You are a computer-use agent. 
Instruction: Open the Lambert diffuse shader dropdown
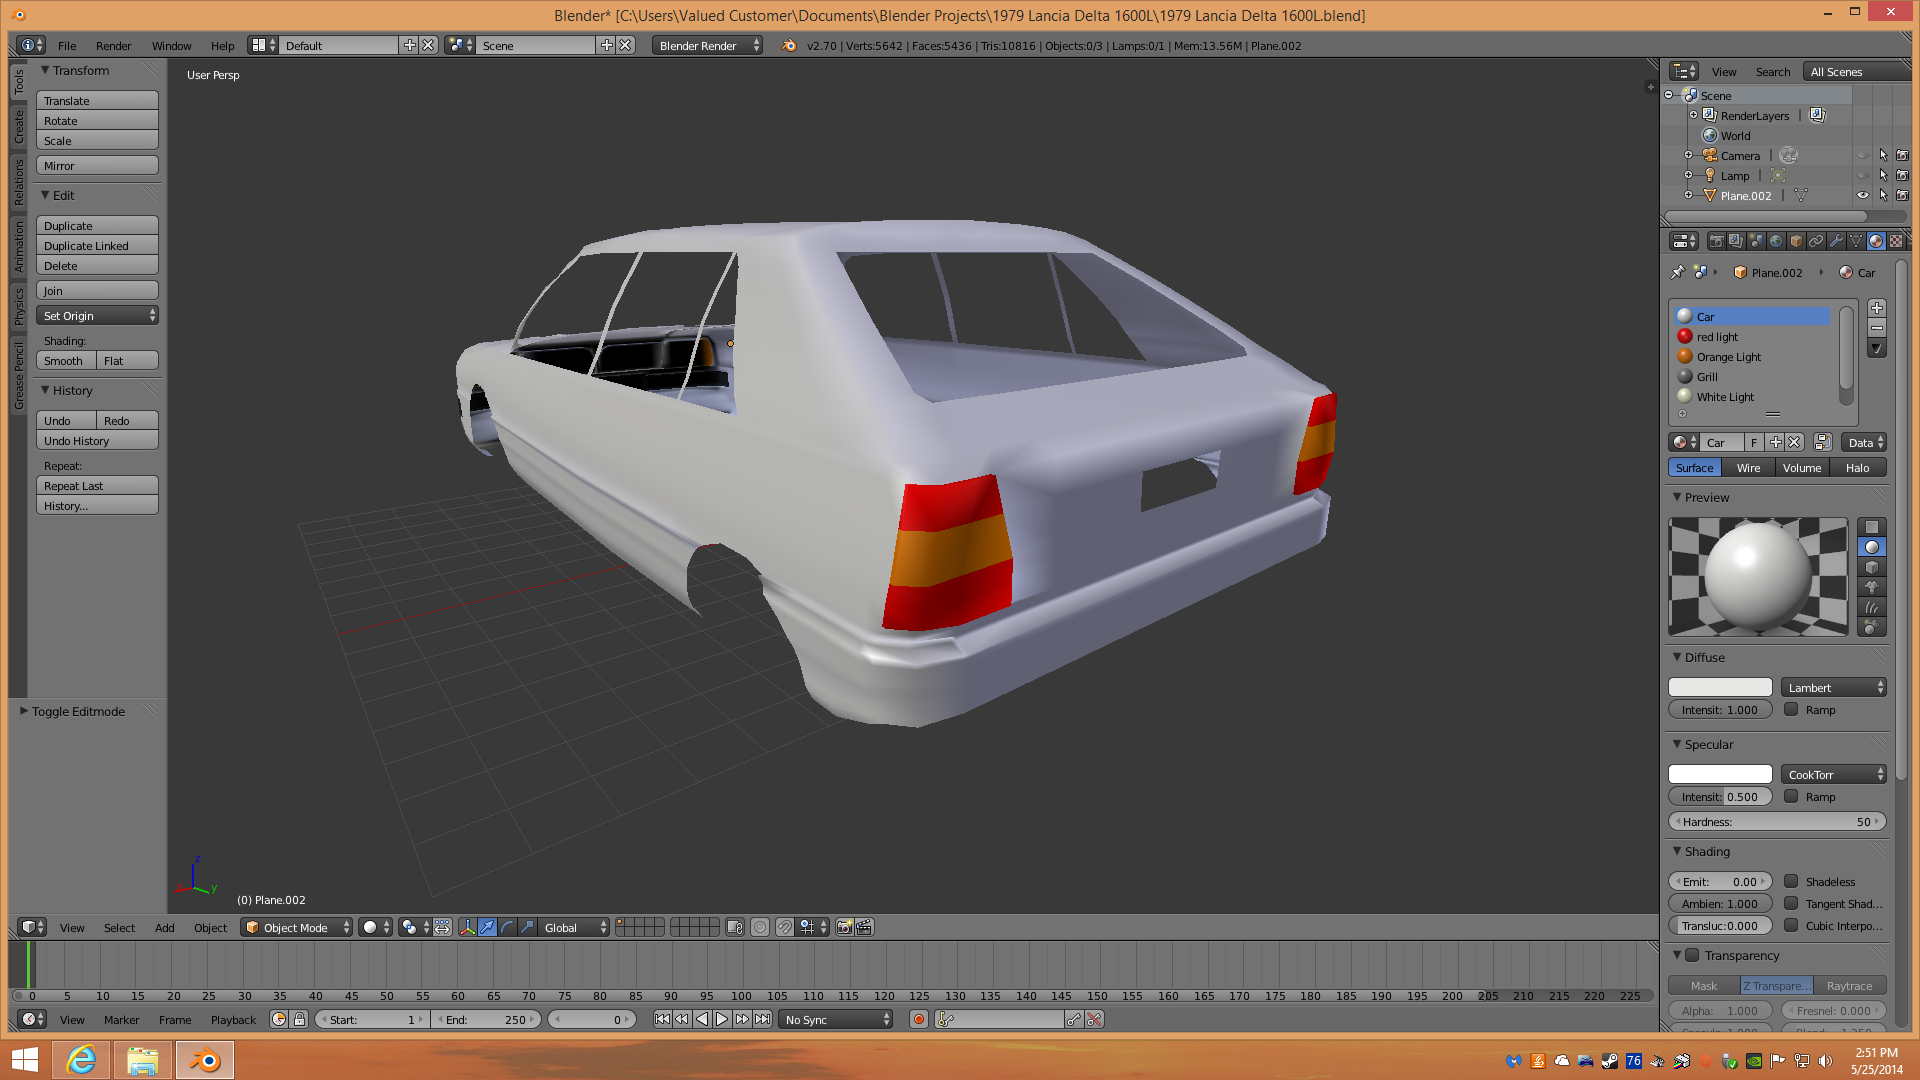click(x=1834, y=688)
